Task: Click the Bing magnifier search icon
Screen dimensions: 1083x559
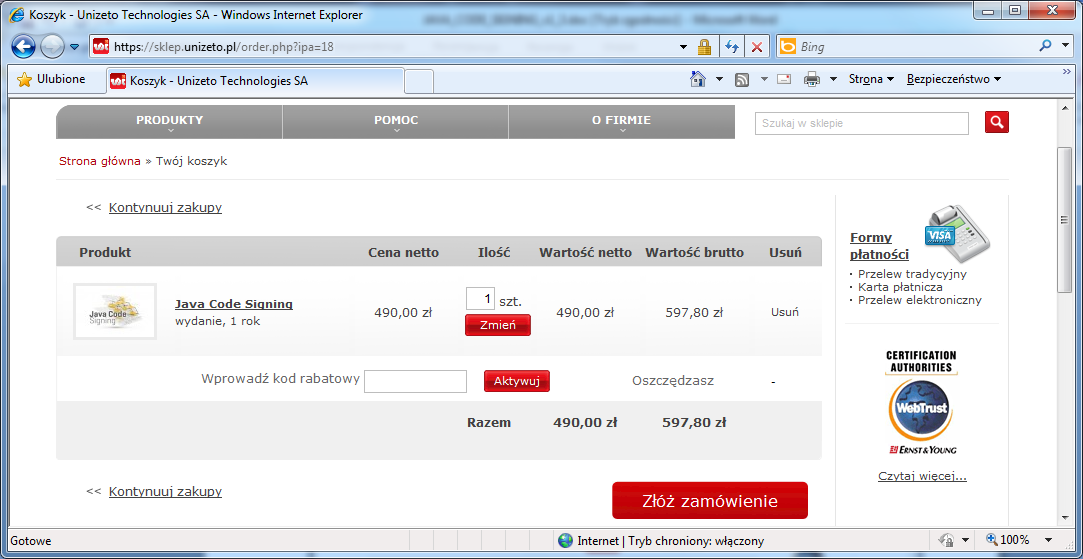Action: tap(1046, 46)
